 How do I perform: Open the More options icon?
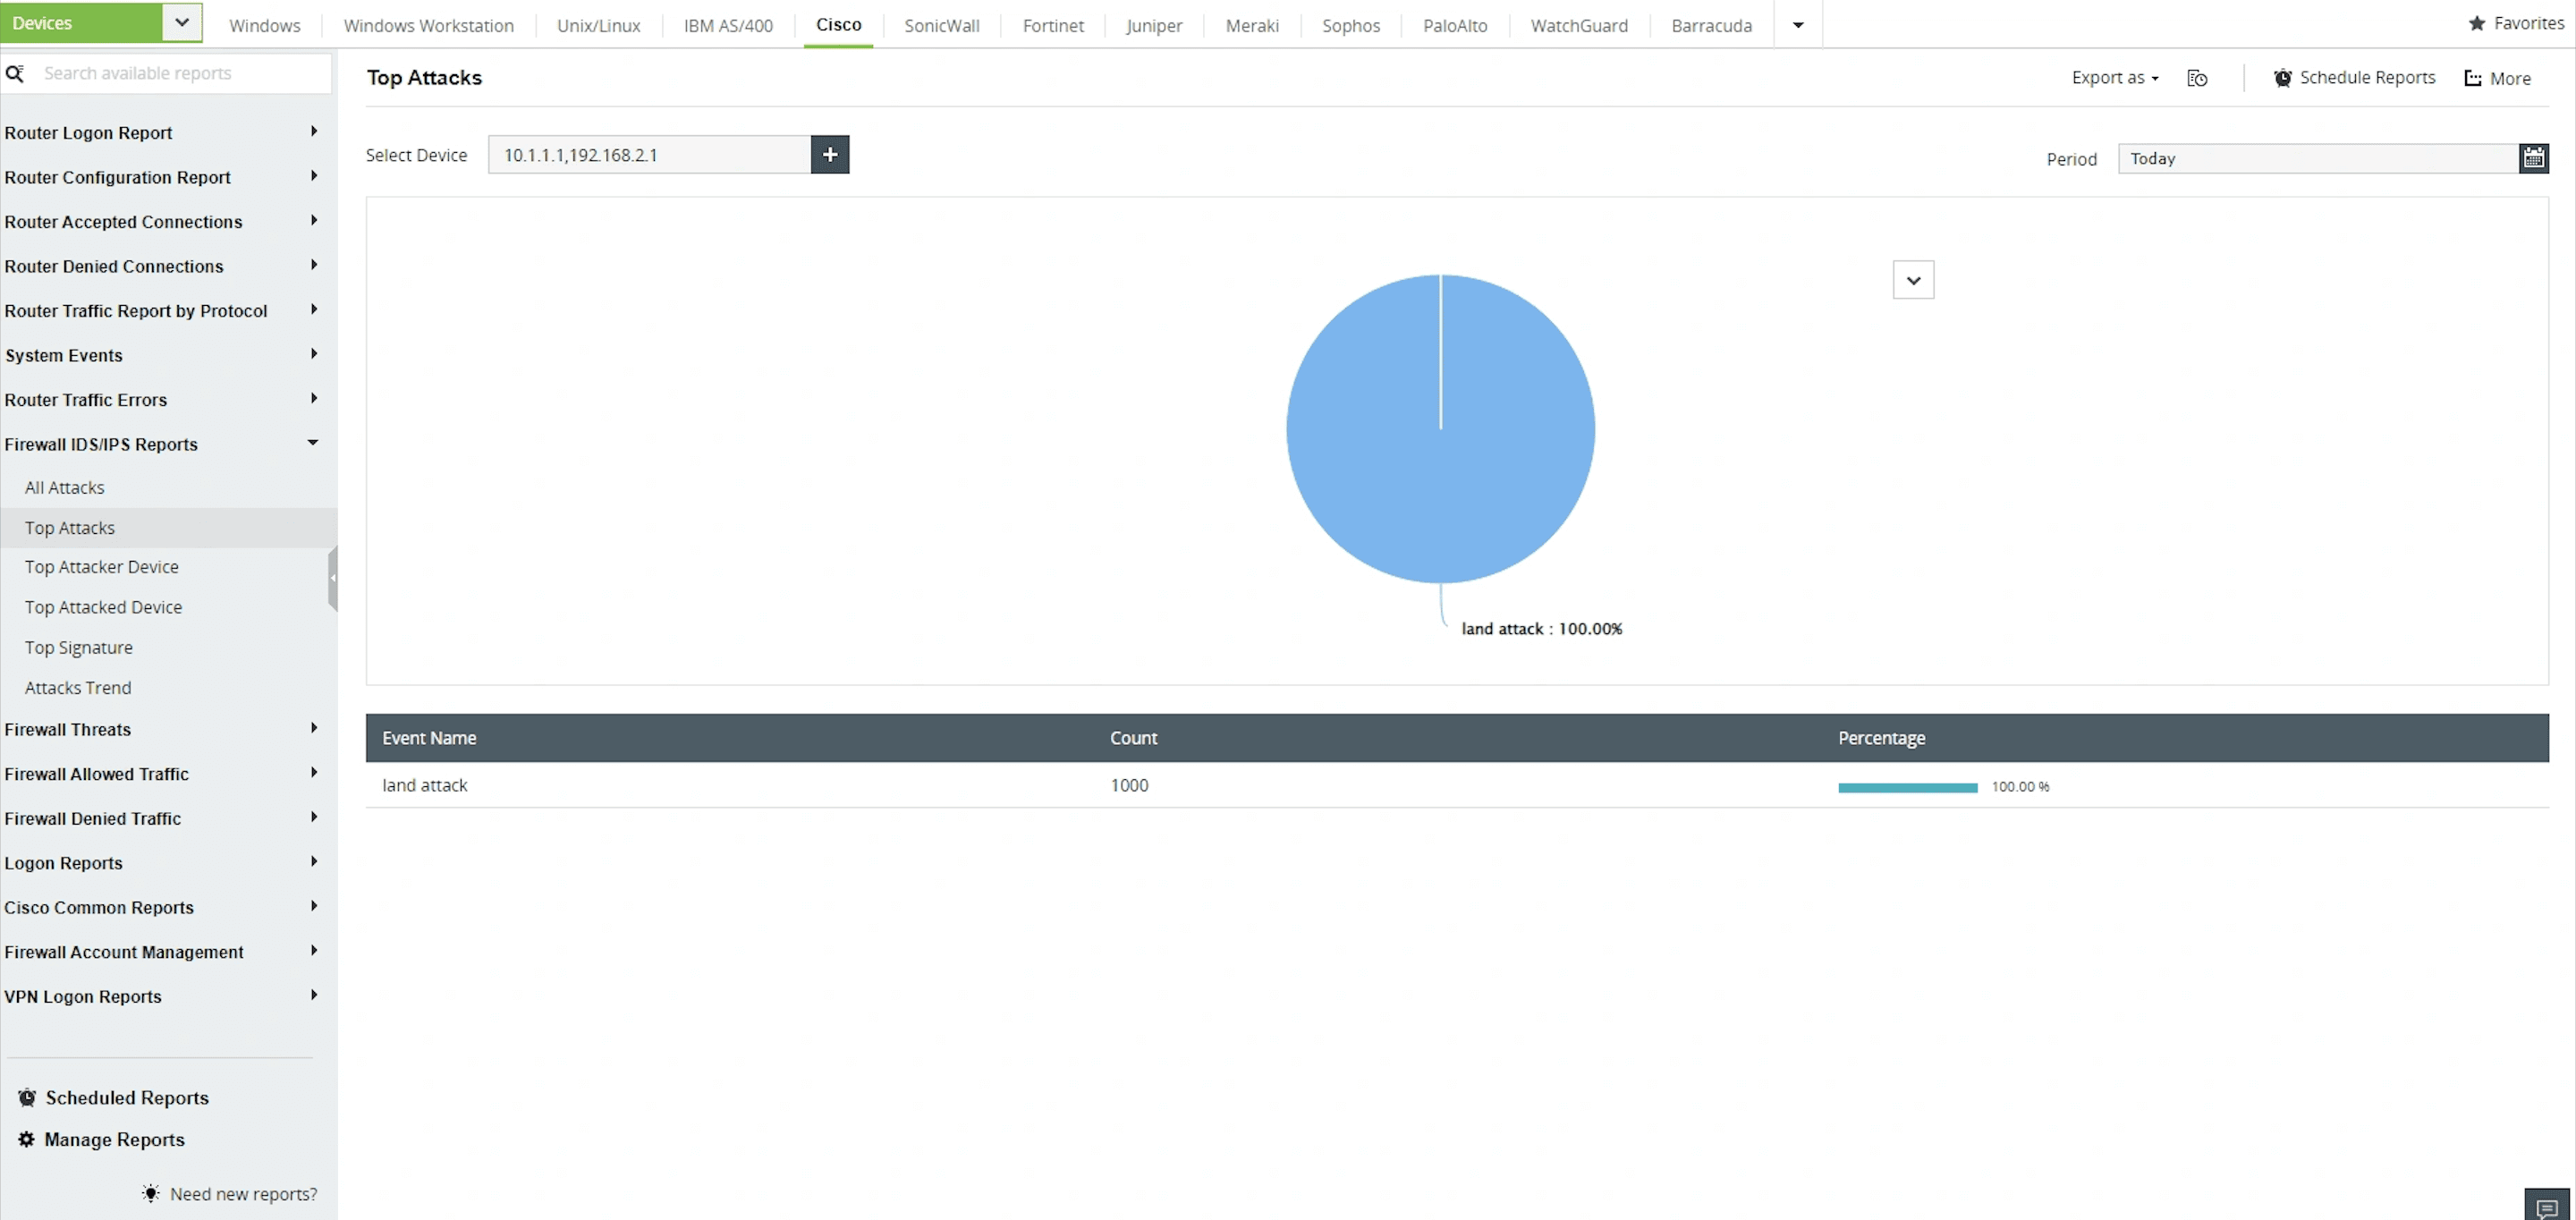[x=2472, y=78]
